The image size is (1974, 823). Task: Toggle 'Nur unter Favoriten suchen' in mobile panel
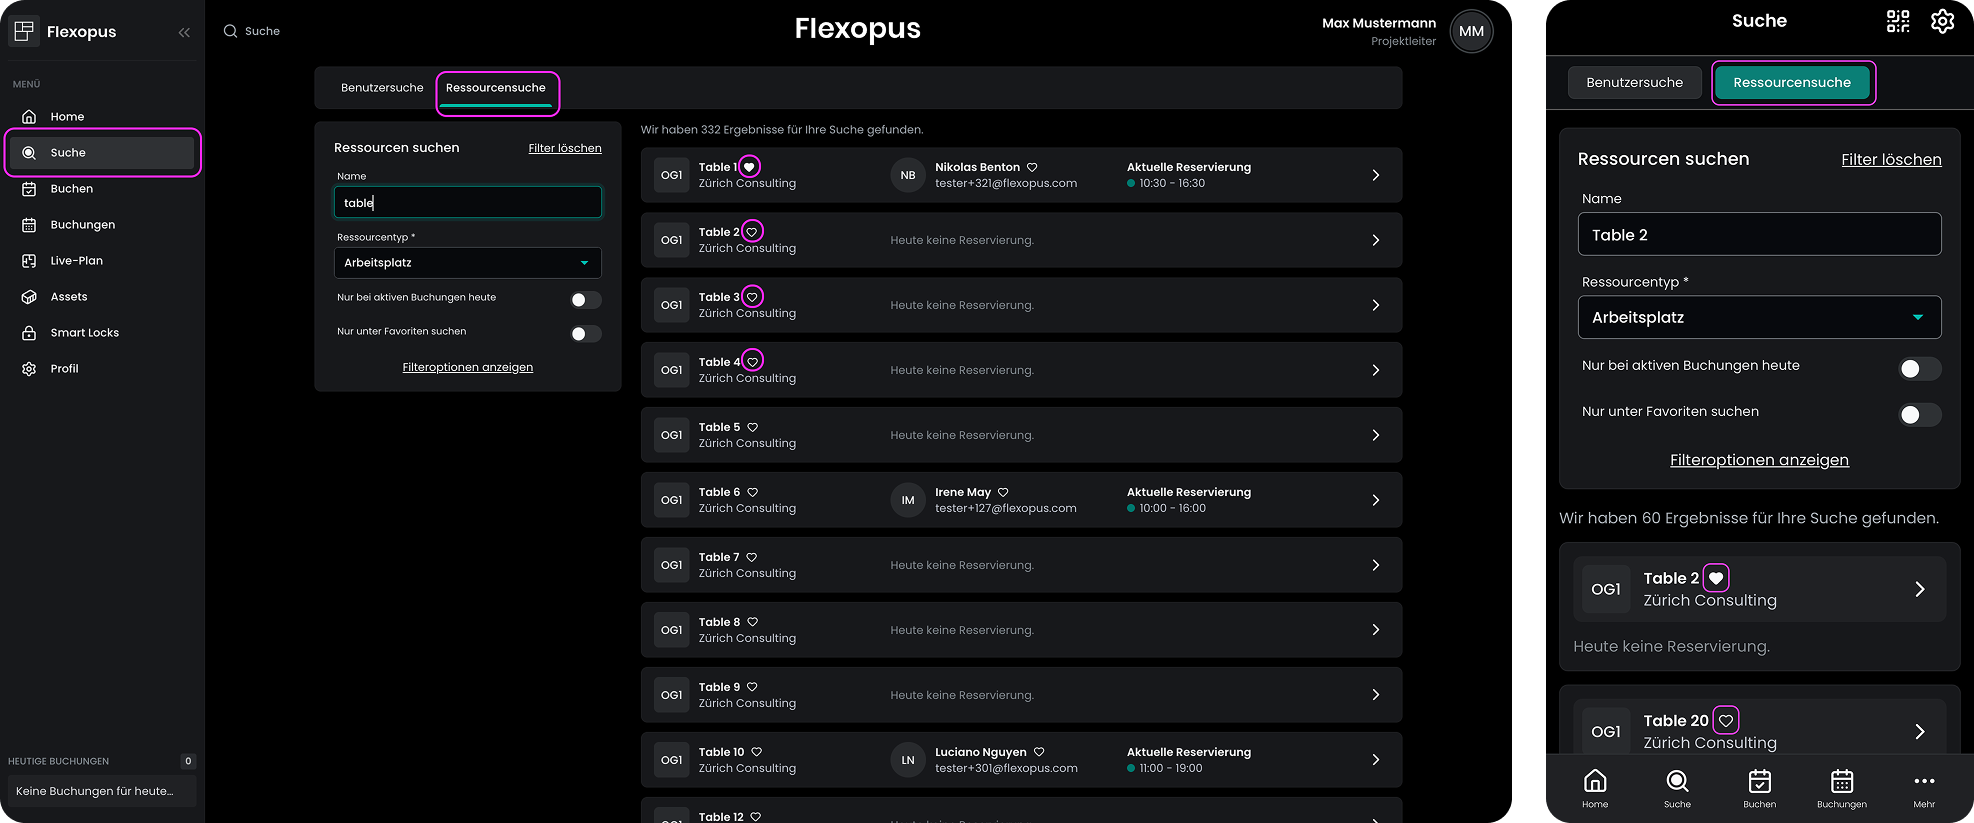pyautogui.click(x=1918, y=415)
